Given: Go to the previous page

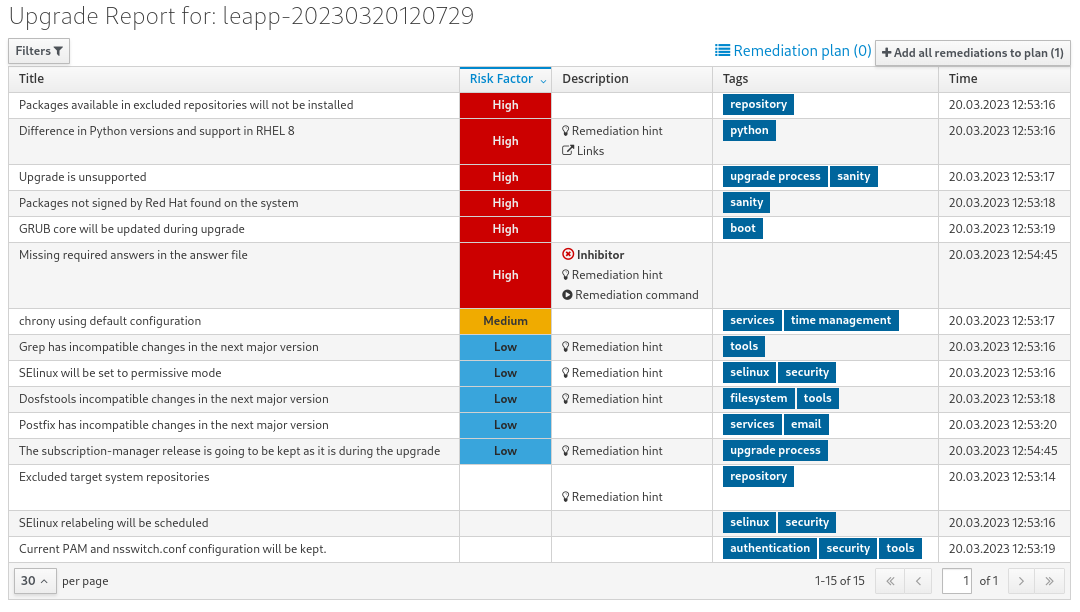Looking at the screenshot, I should pos(918,581).
